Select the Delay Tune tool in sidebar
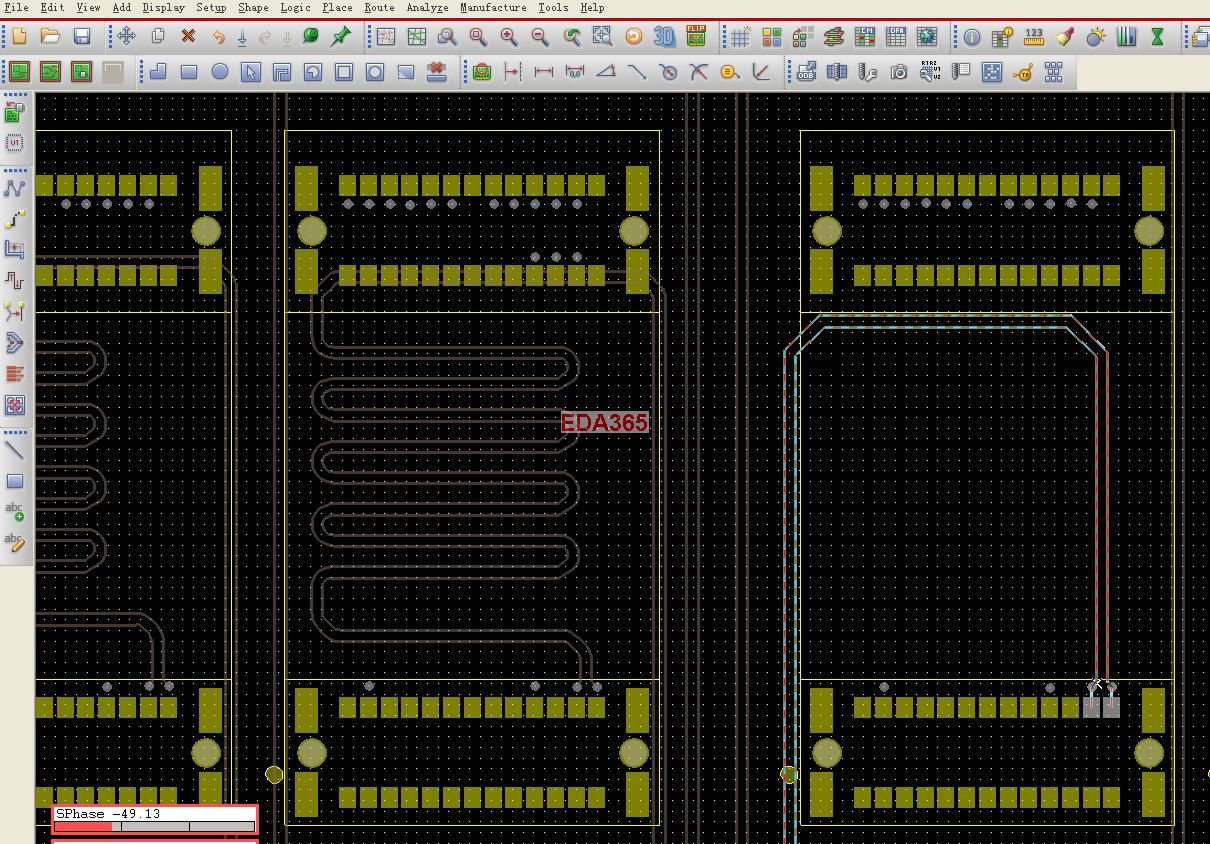1210x844 pixels. pyautogui.click(x=14, y=280)
